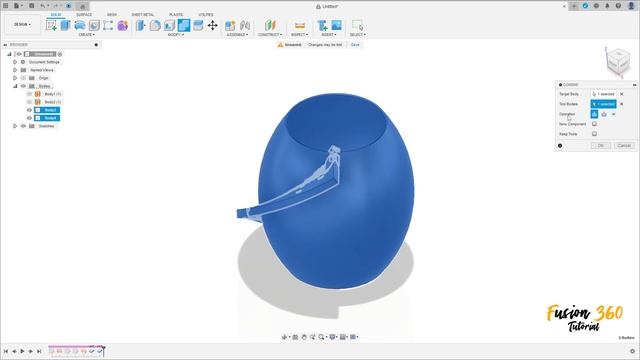
Task: Choose the Intersect operation in Combine dialog
Action: tap(613, 114)
